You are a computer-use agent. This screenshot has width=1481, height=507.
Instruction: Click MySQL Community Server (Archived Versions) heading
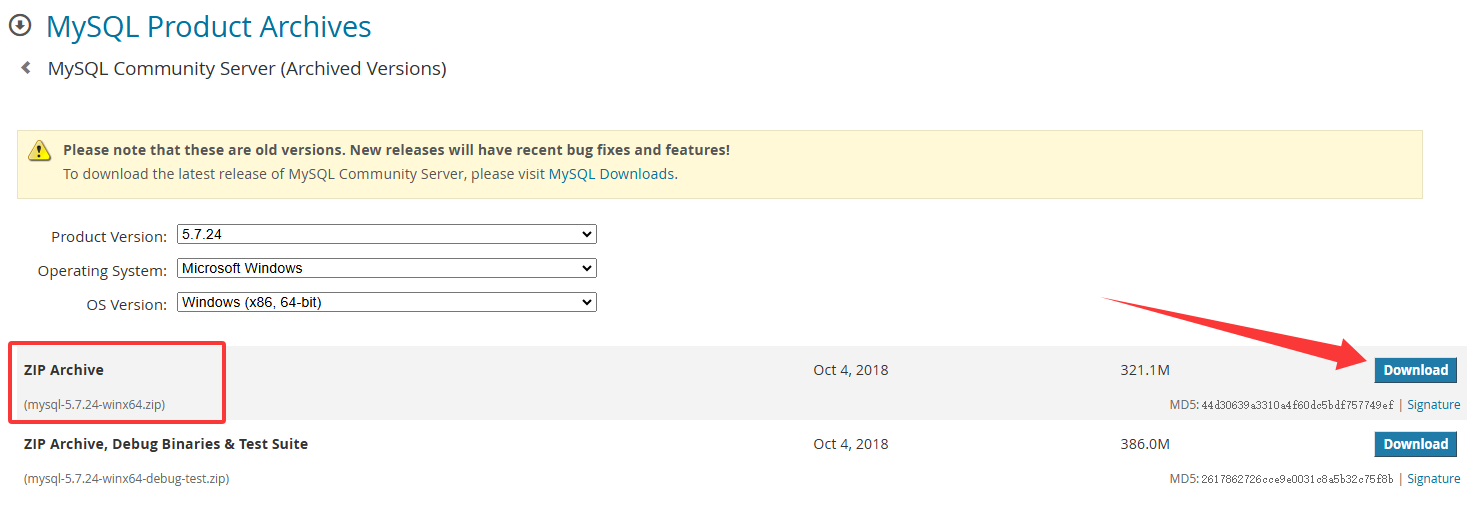247,69
